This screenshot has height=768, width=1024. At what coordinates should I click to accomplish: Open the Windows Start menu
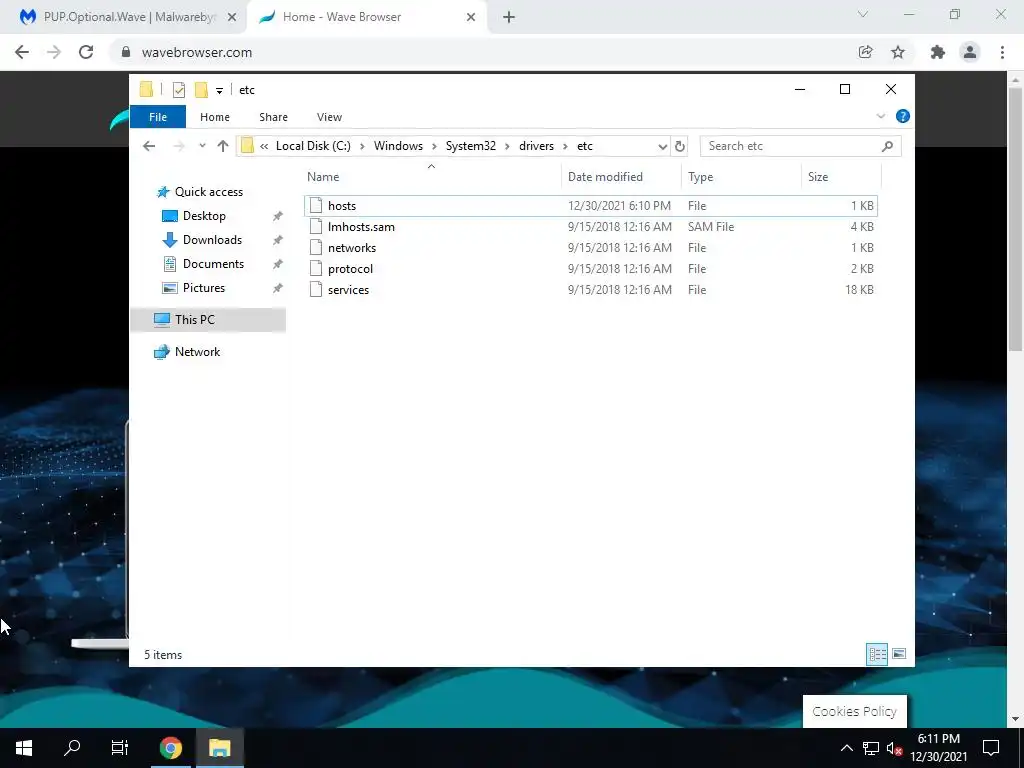[24, 748]
